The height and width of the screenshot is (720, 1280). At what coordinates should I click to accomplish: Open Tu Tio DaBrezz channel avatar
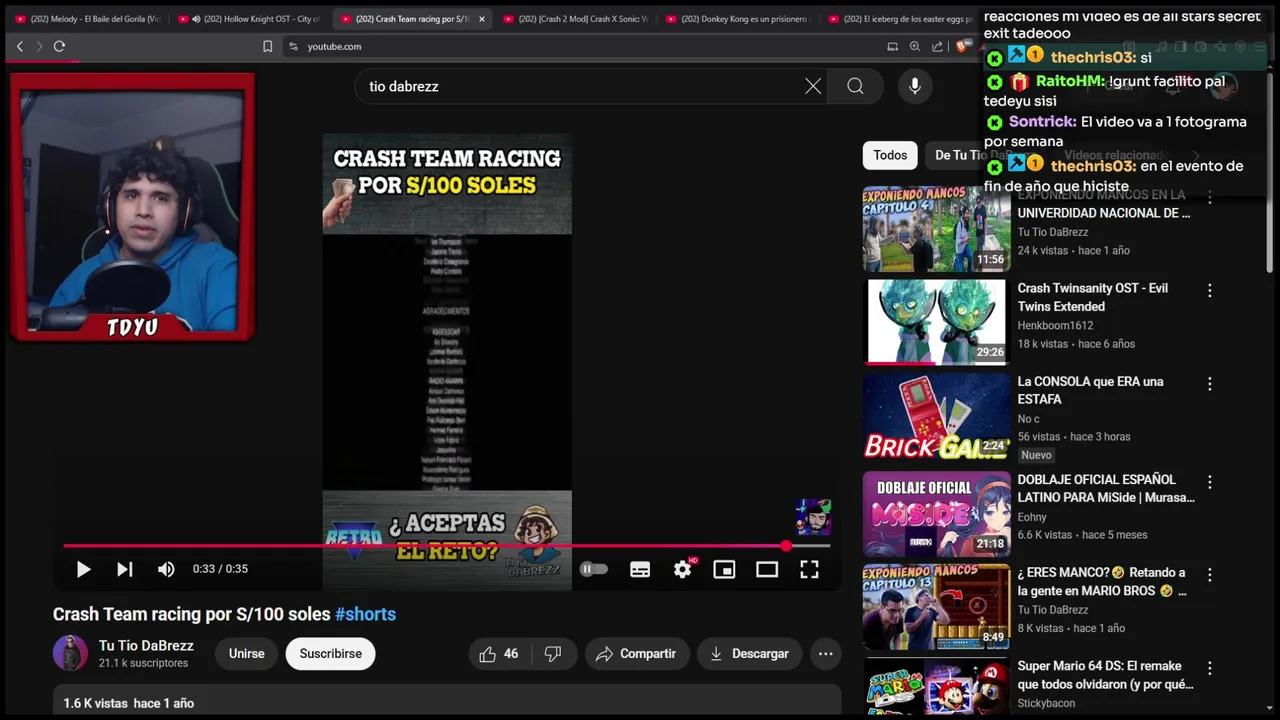click(x=70, y=653)
